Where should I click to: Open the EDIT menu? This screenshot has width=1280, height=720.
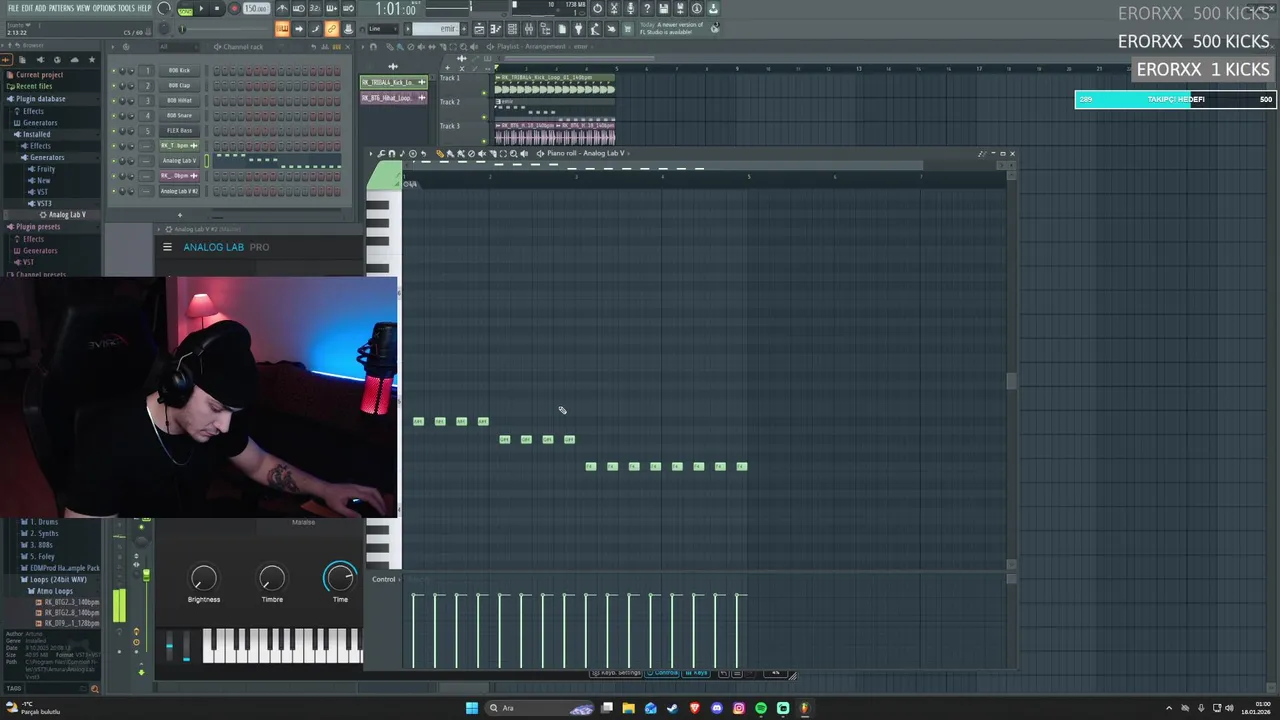[x=27, y=8]
